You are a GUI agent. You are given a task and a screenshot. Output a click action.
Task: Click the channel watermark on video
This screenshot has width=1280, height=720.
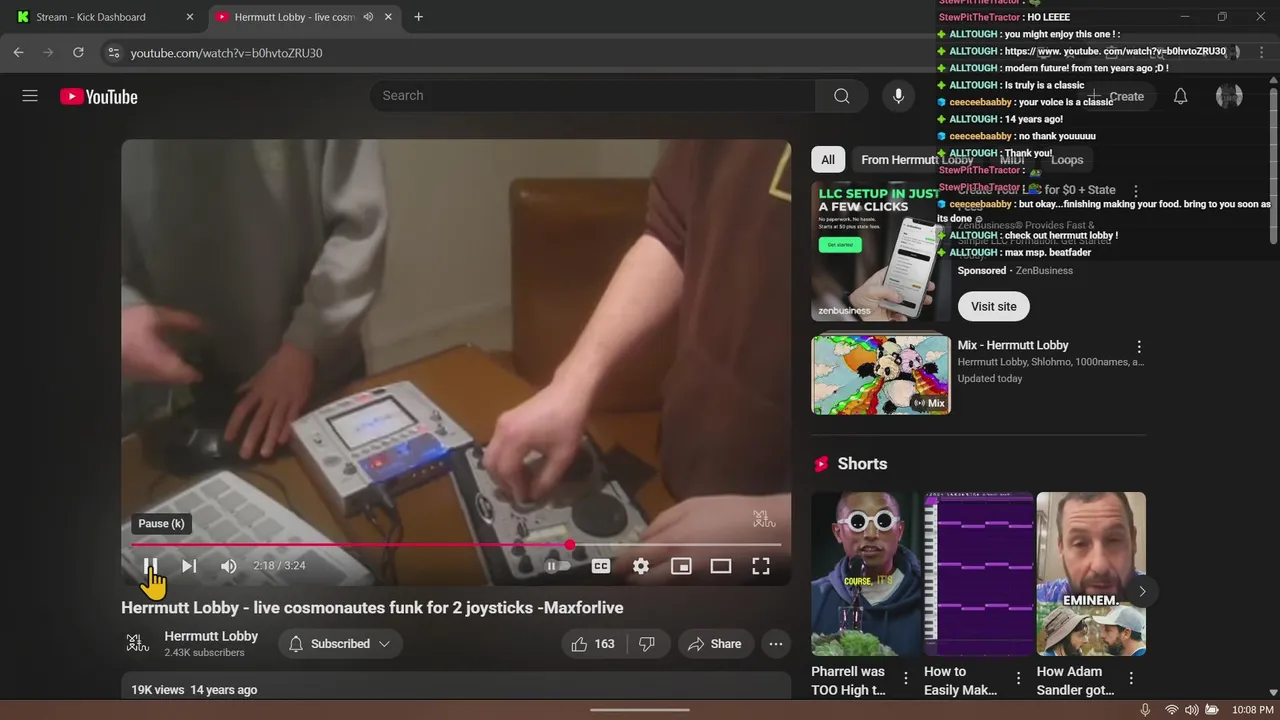coord(764,519)
